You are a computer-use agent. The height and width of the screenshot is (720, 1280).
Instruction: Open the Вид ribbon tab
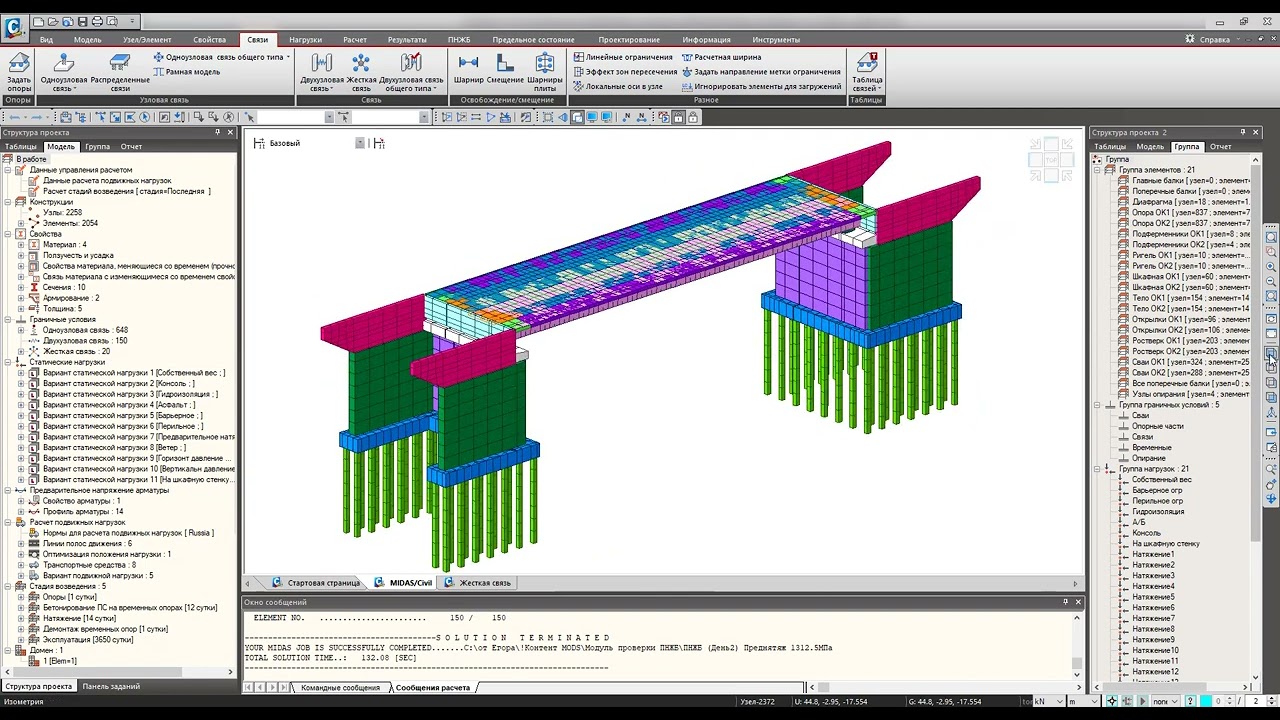pos(47,40)
